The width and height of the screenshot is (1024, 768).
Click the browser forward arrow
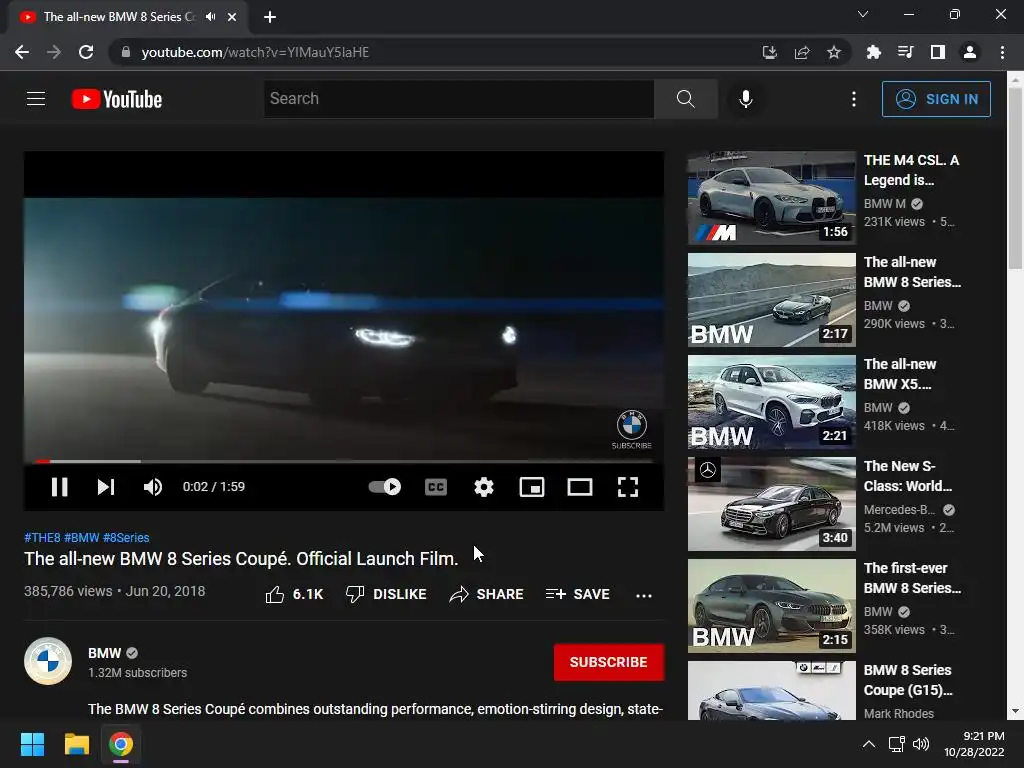[x=54, y=52]
